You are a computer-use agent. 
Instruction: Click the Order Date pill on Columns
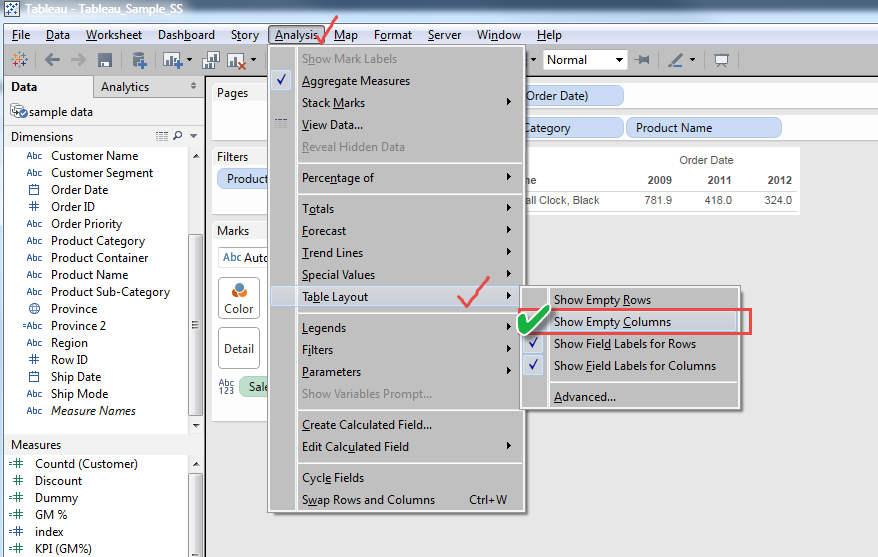tap(574, 96)
